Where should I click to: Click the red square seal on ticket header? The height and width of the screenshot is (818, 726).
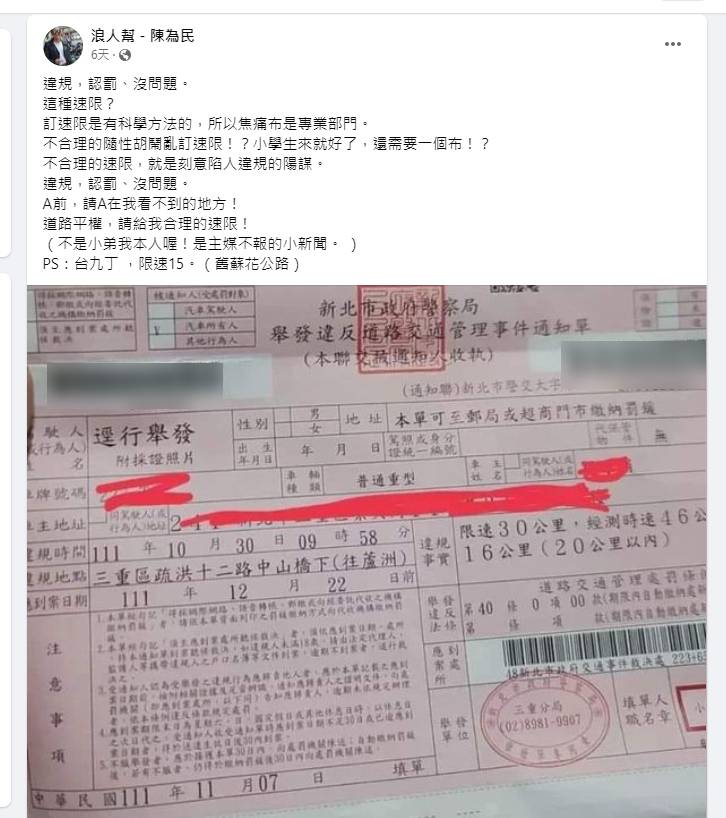(402, 328)
